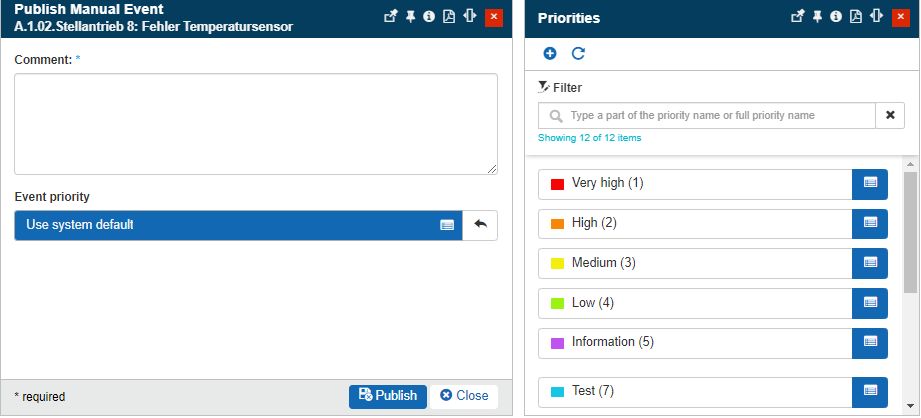This screenshot has height=418, width=921.
Task: Refresh the priorities list
Action: pyautogui.click(x=578, y=54)
